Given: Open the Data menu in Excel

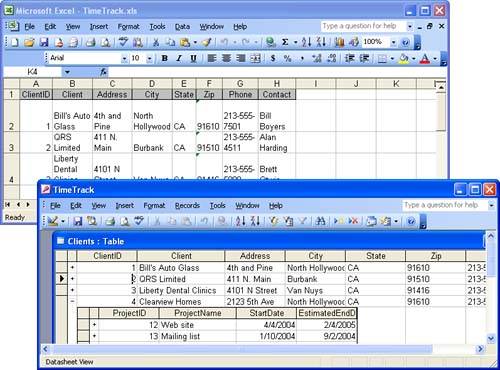Looking at the screenshot, I should 182,27.
